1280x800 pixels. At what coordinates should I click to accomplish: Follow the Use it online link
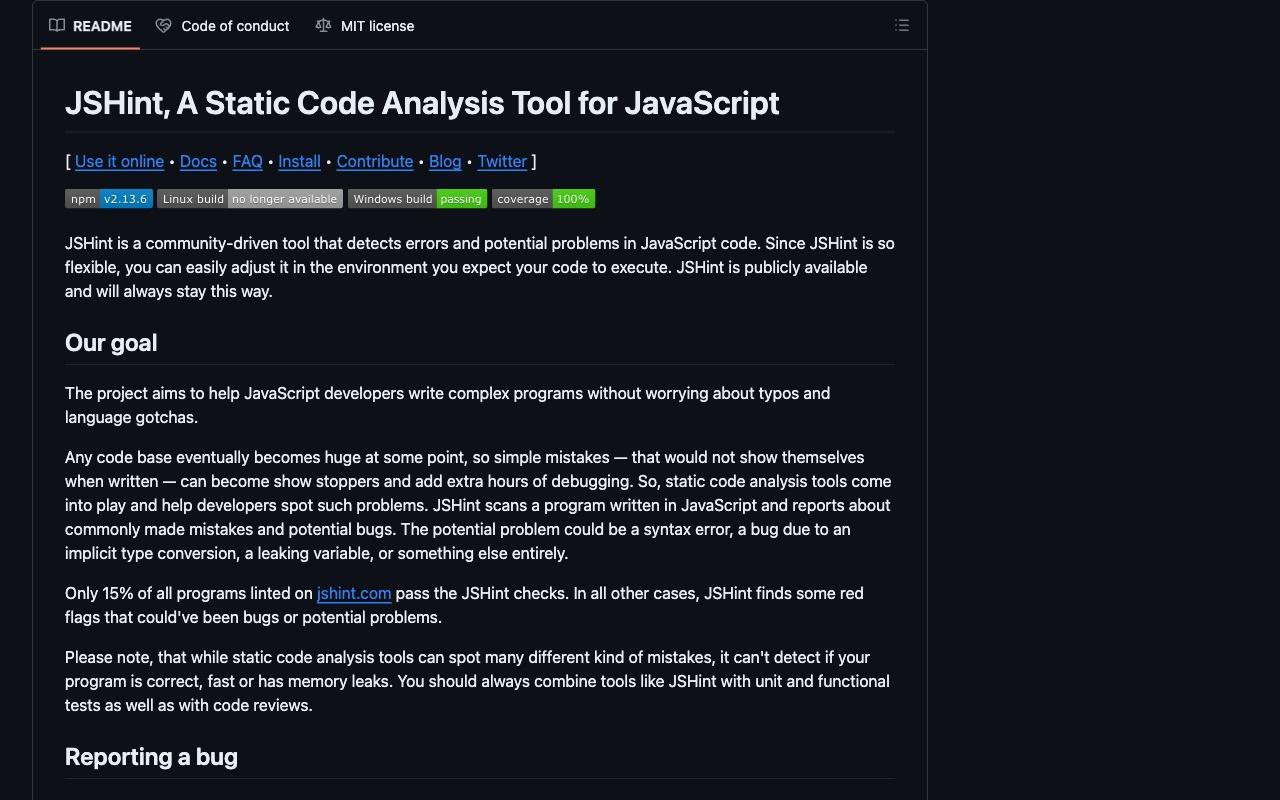119,161
